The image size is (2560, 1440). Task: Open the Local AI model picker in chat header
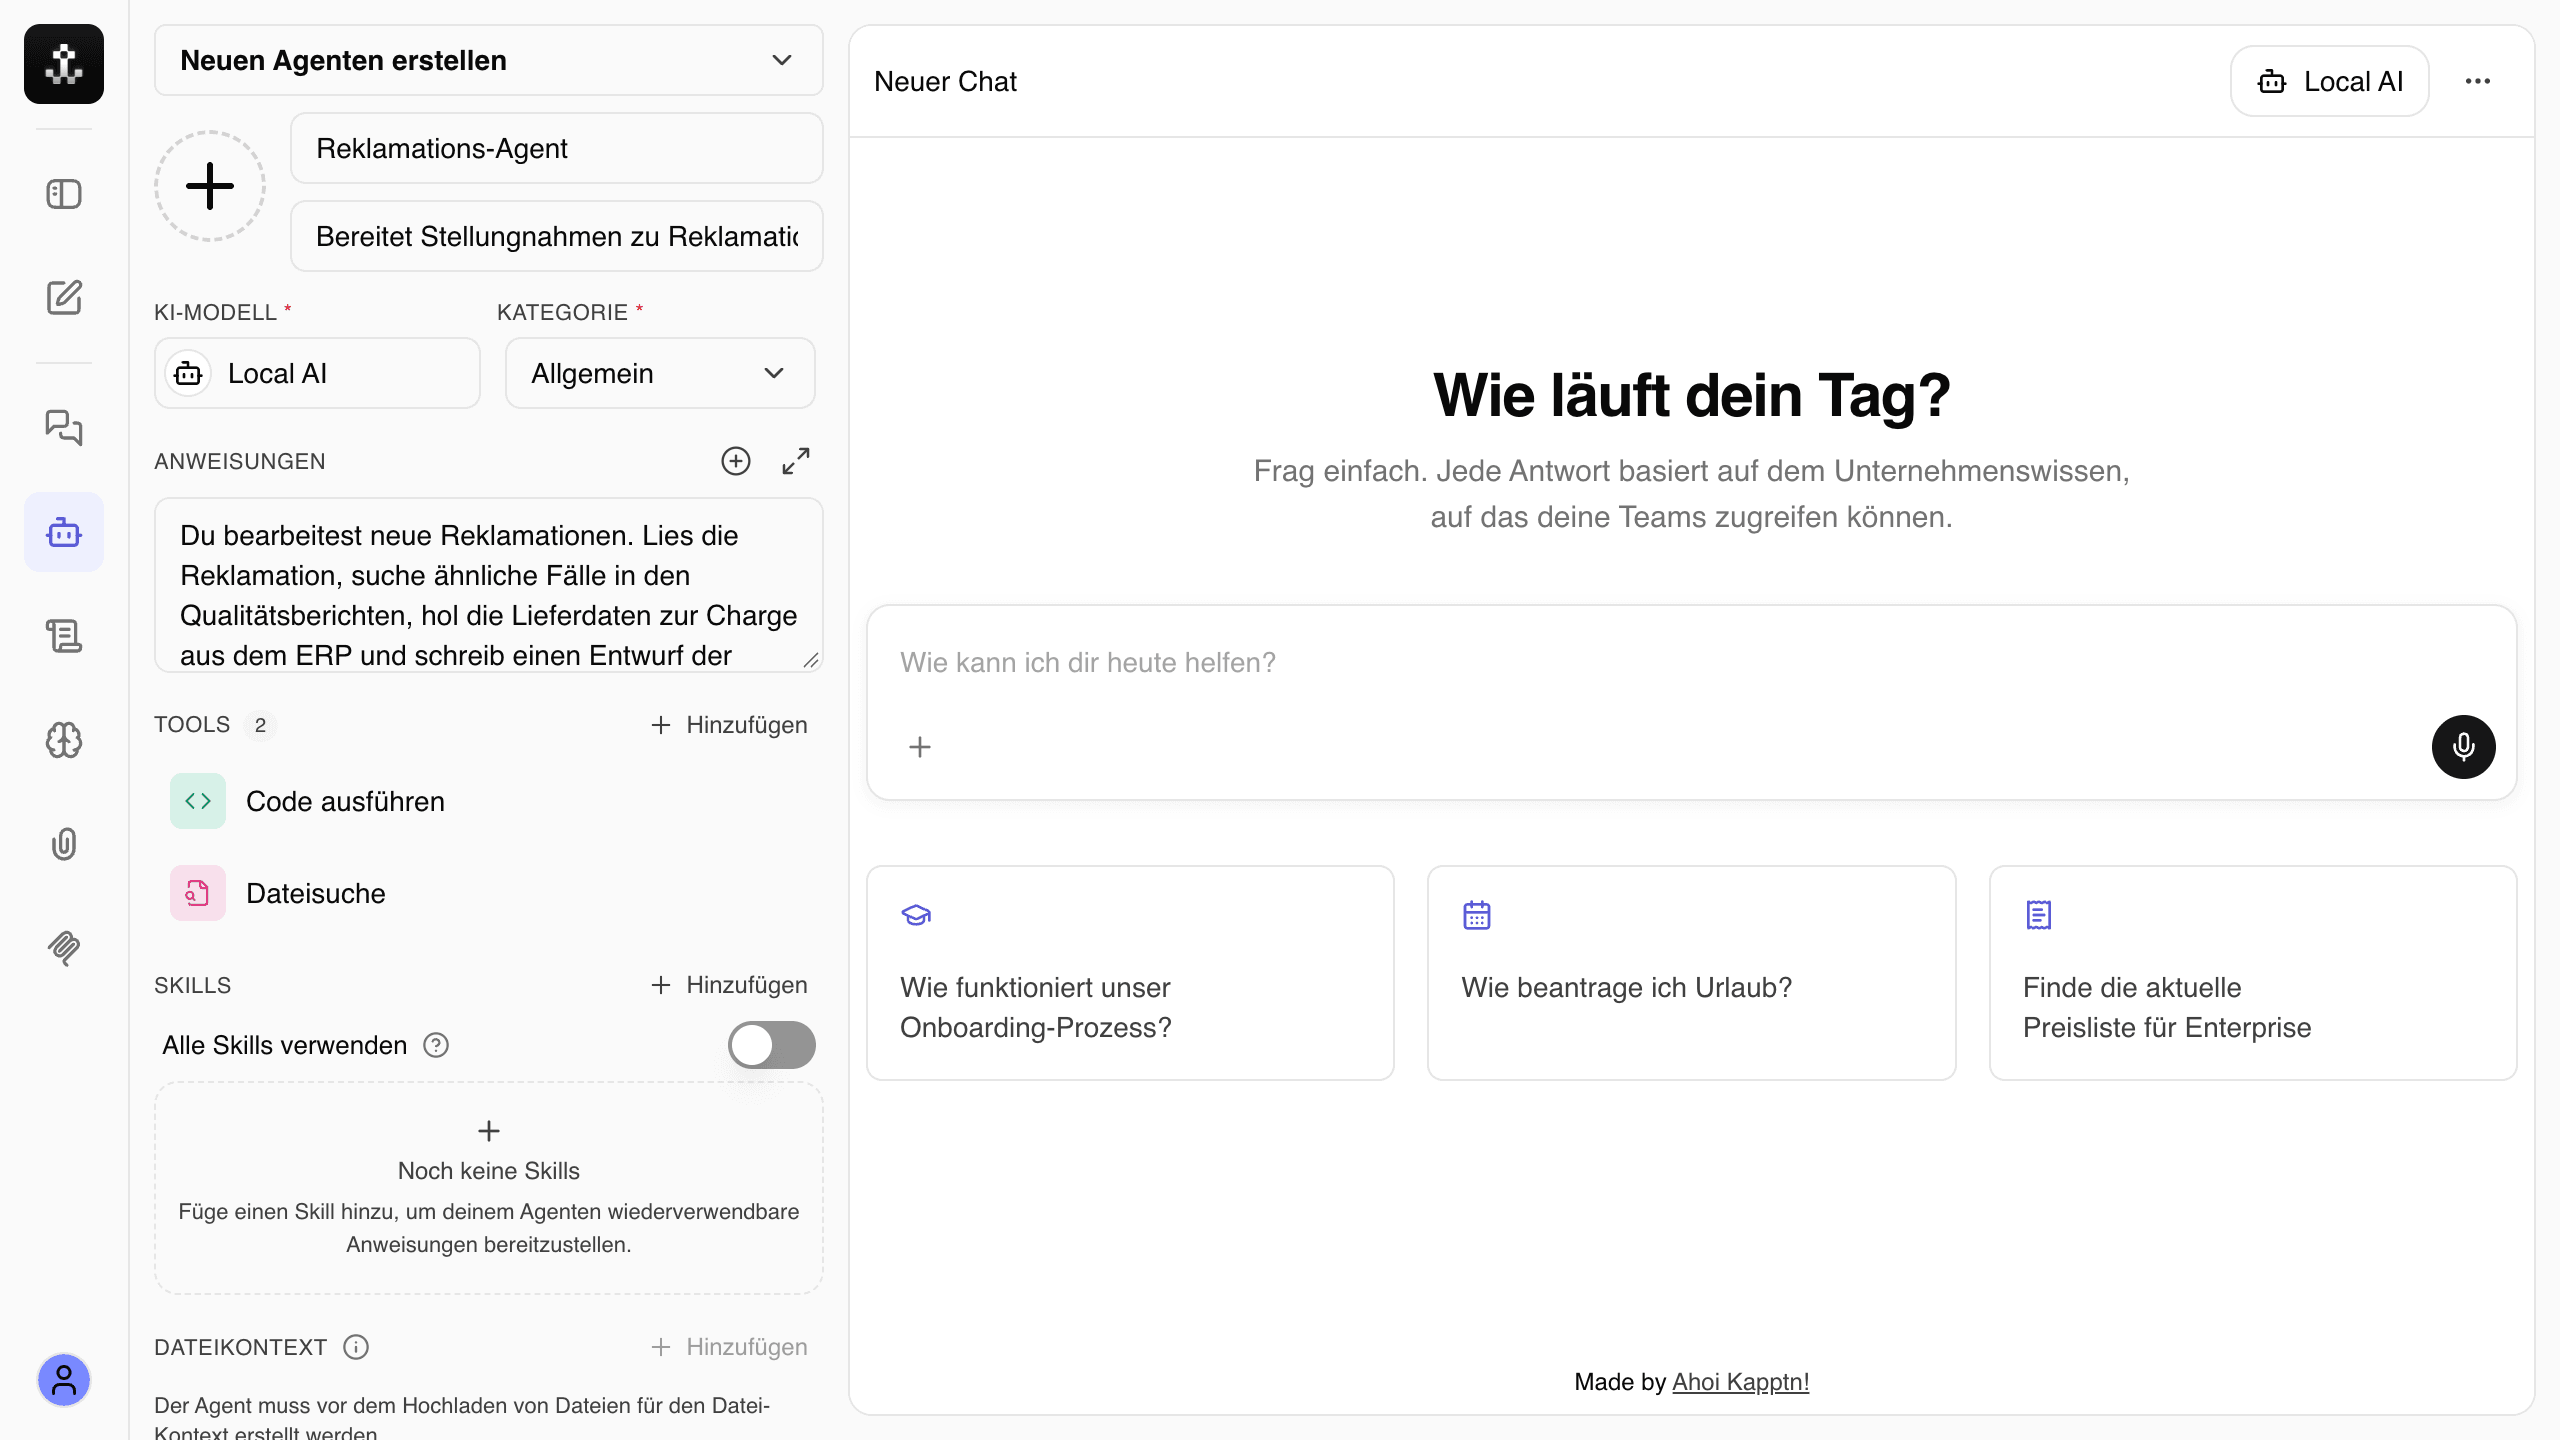click(x=2330, y=81)
